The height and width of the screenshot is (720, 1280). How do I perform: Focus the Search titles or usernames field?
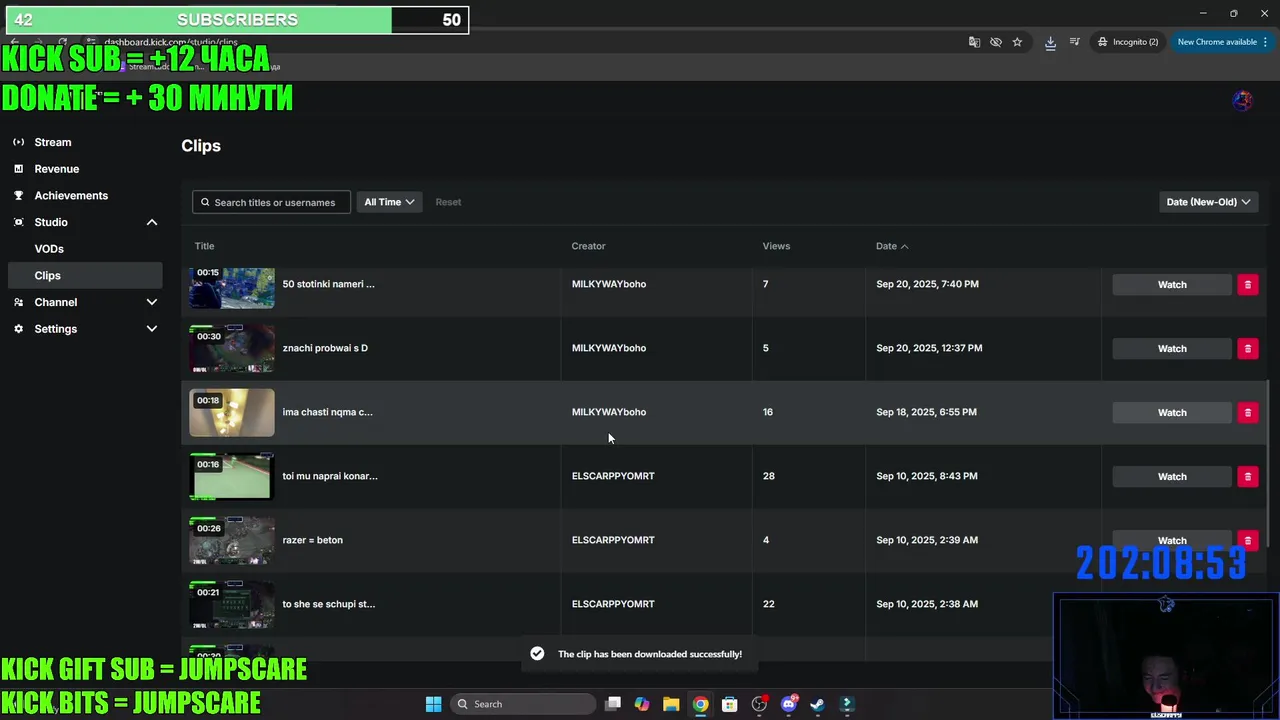[271, 202]
